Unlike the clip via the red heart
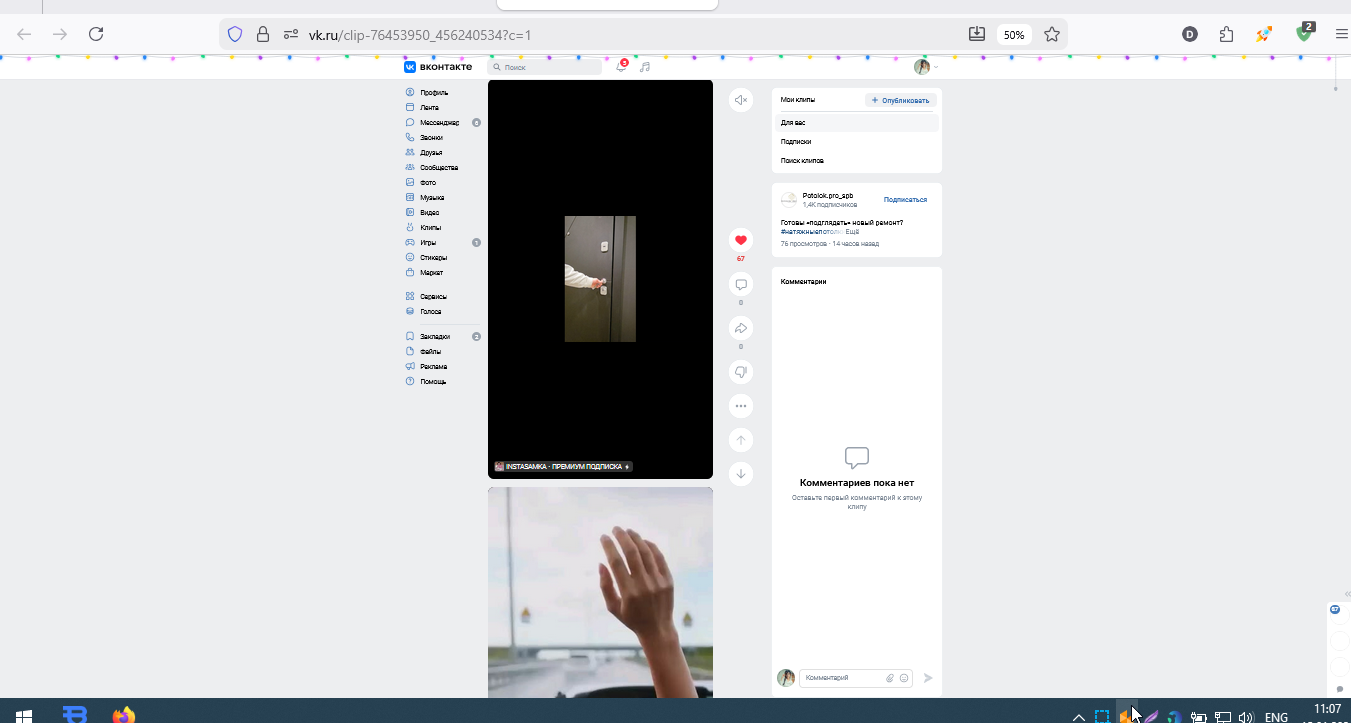The width and height of the screenshot is (1351, 723). tap(741, 240)
